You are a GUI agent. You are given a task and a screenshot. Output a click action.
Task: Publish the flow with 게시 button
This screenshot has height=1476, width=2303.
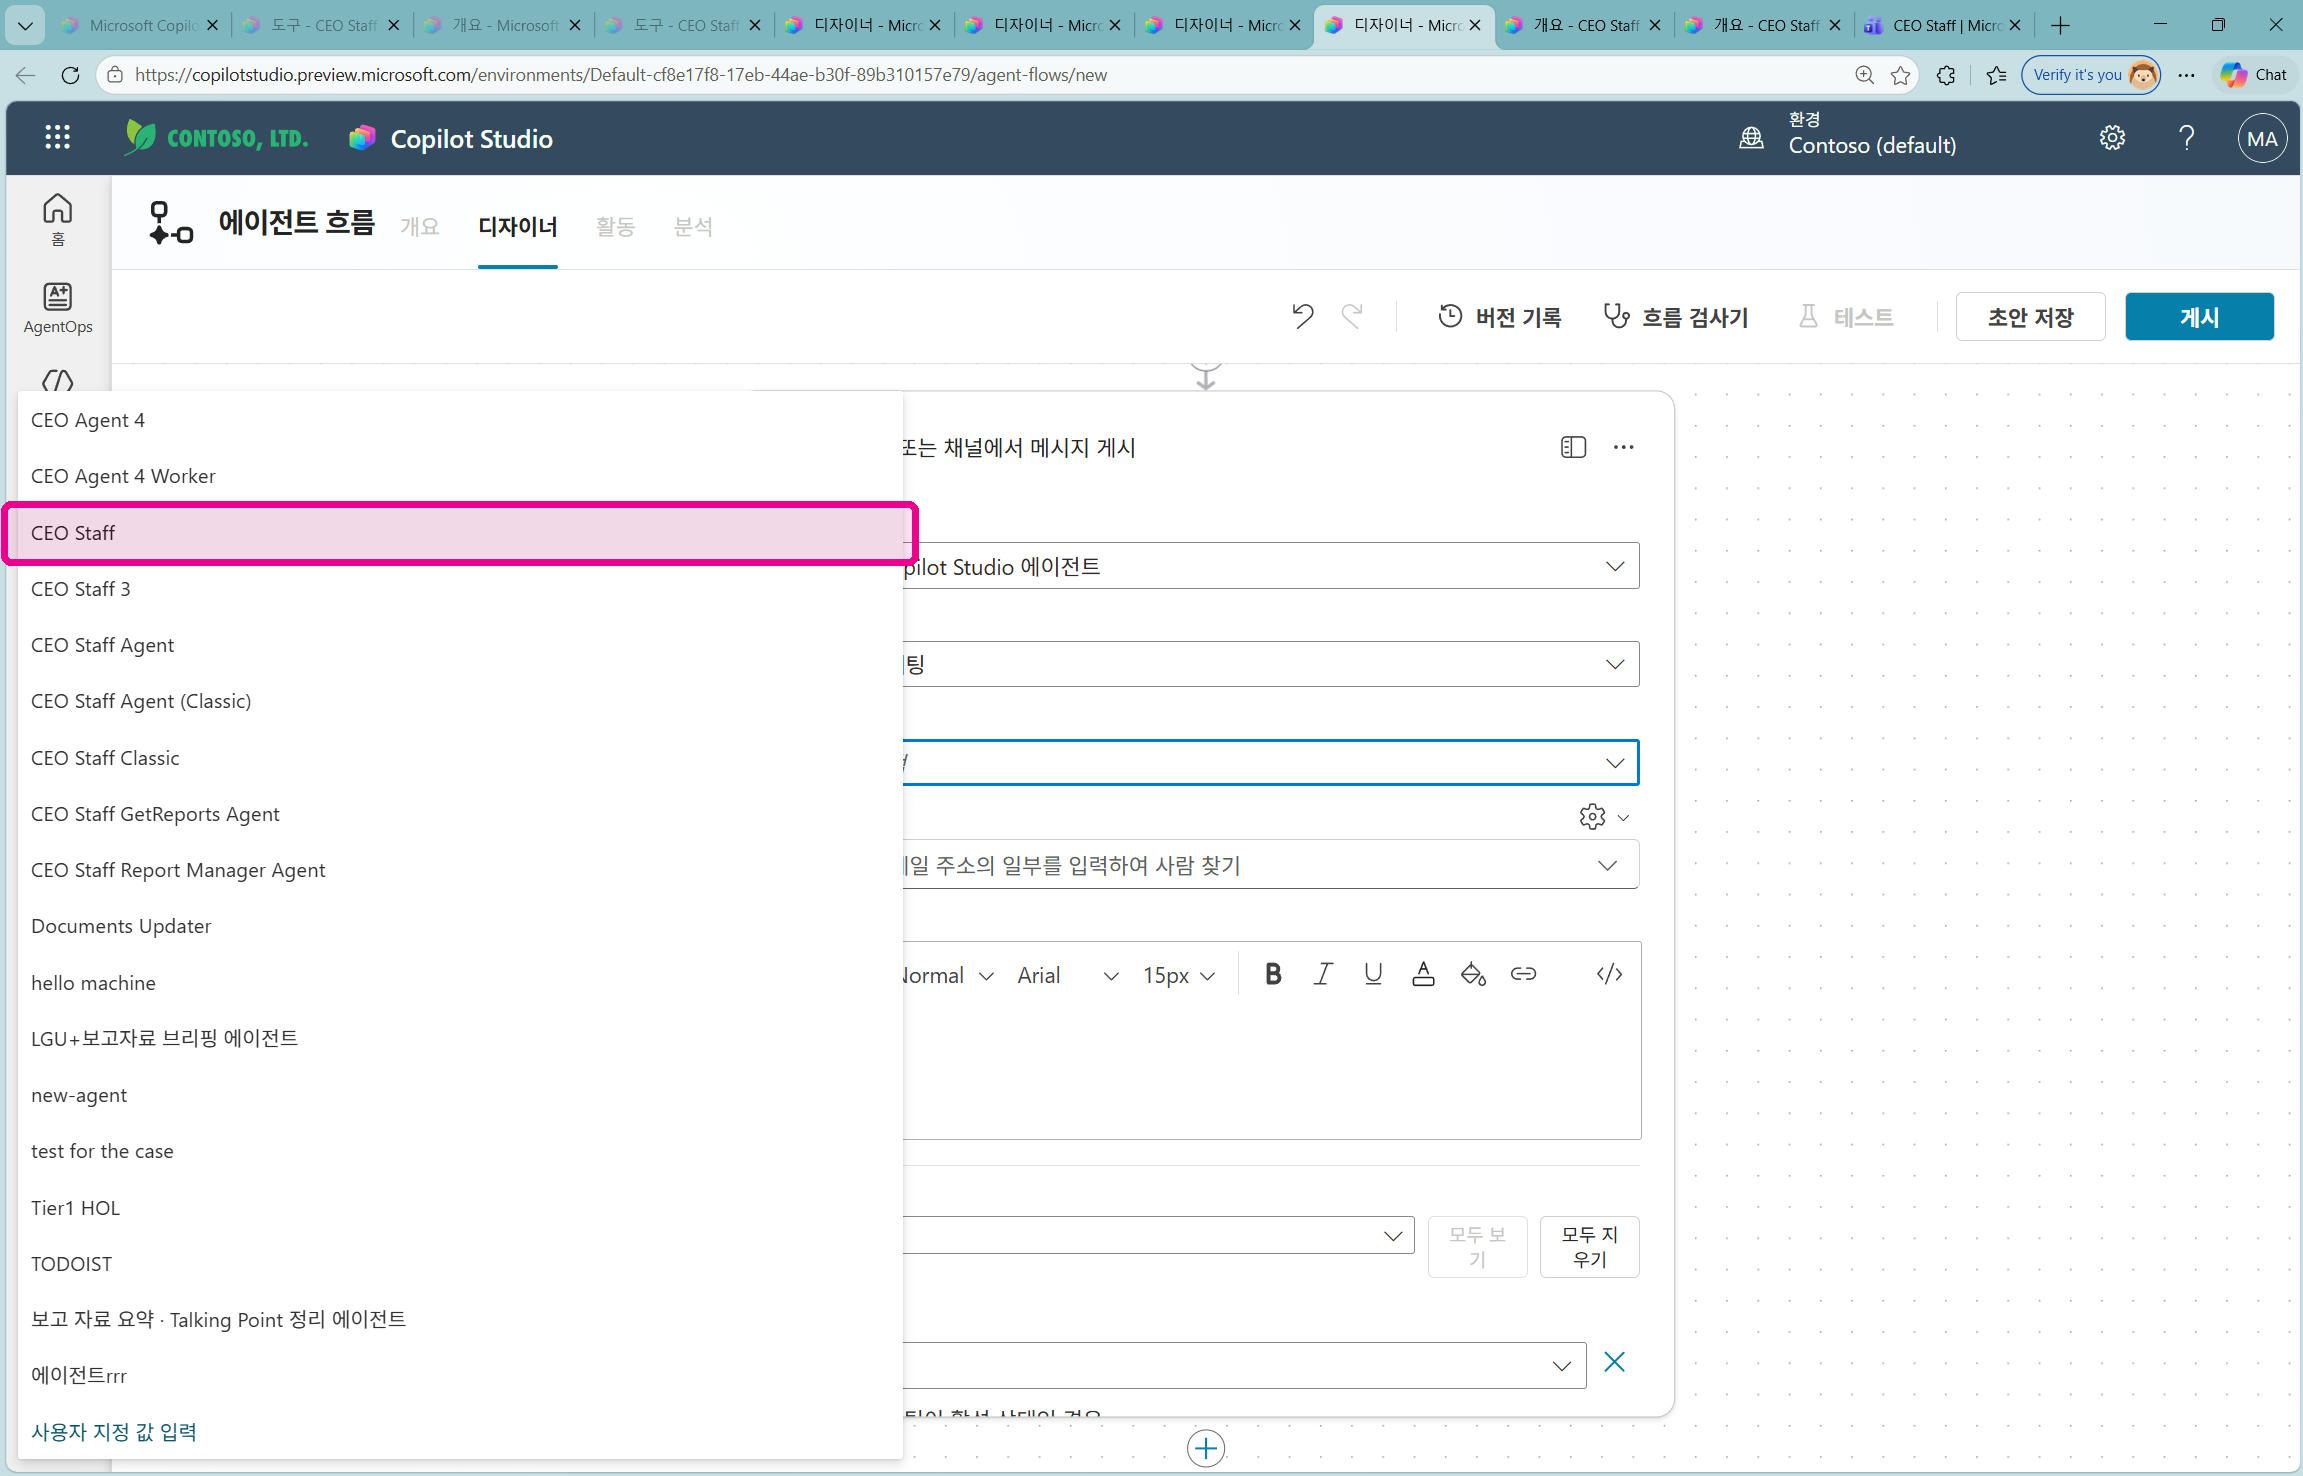click(2199, 317)
